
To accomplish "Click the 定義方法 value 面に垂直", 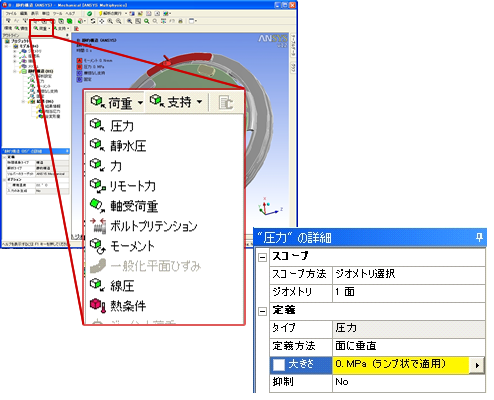I will 356,346.
